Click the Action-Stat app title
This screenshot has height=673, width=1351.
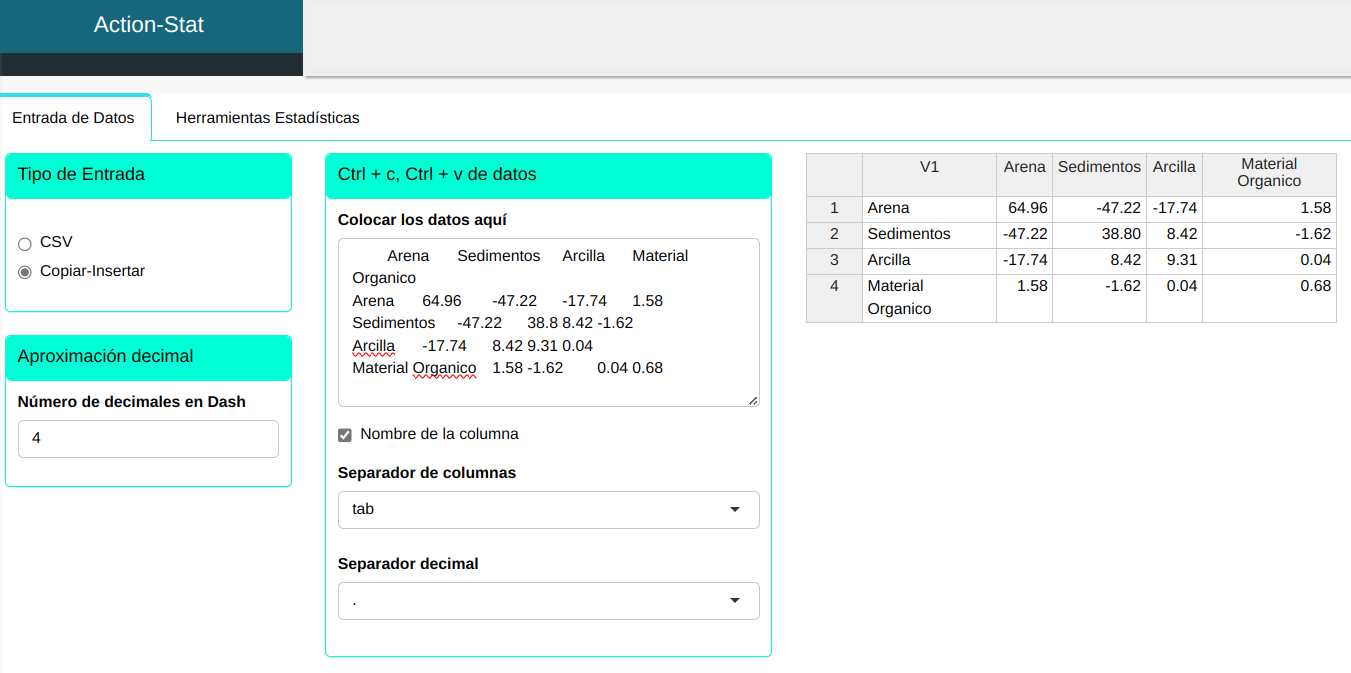click(x=149, y=25)
